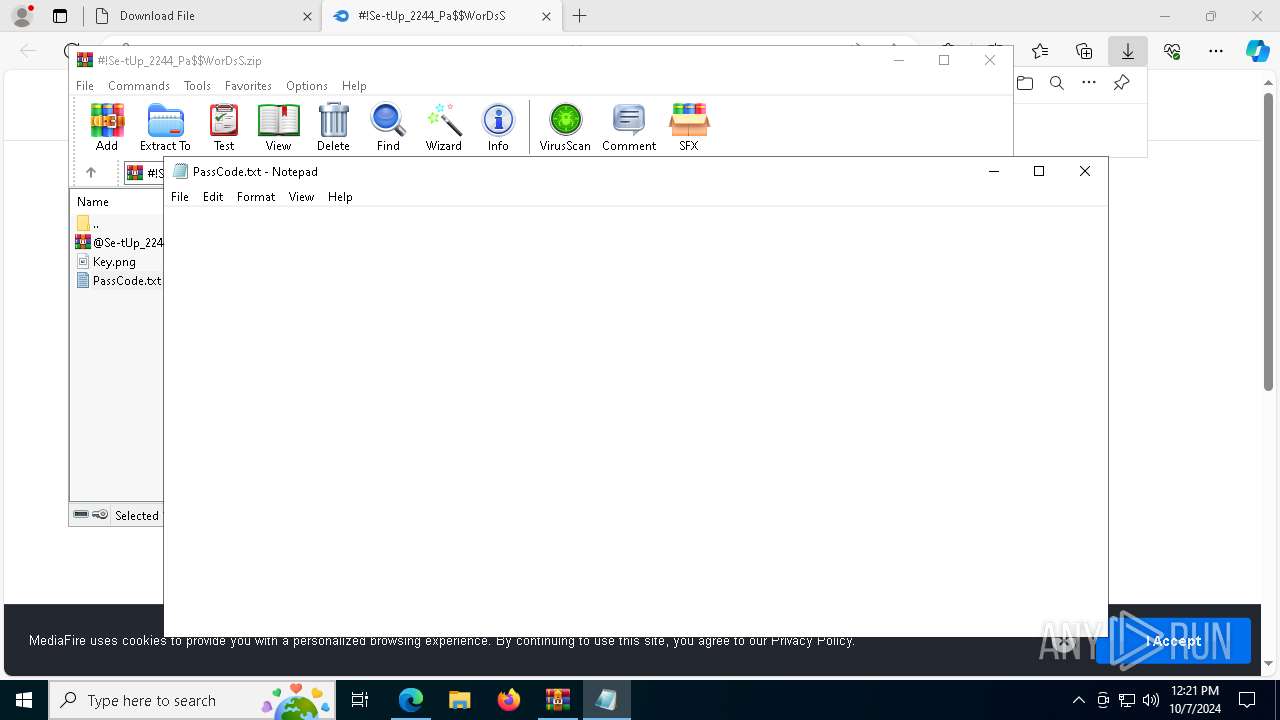Open the View tool in WinRAR
1280x720 pixels.
pos(278,127)
